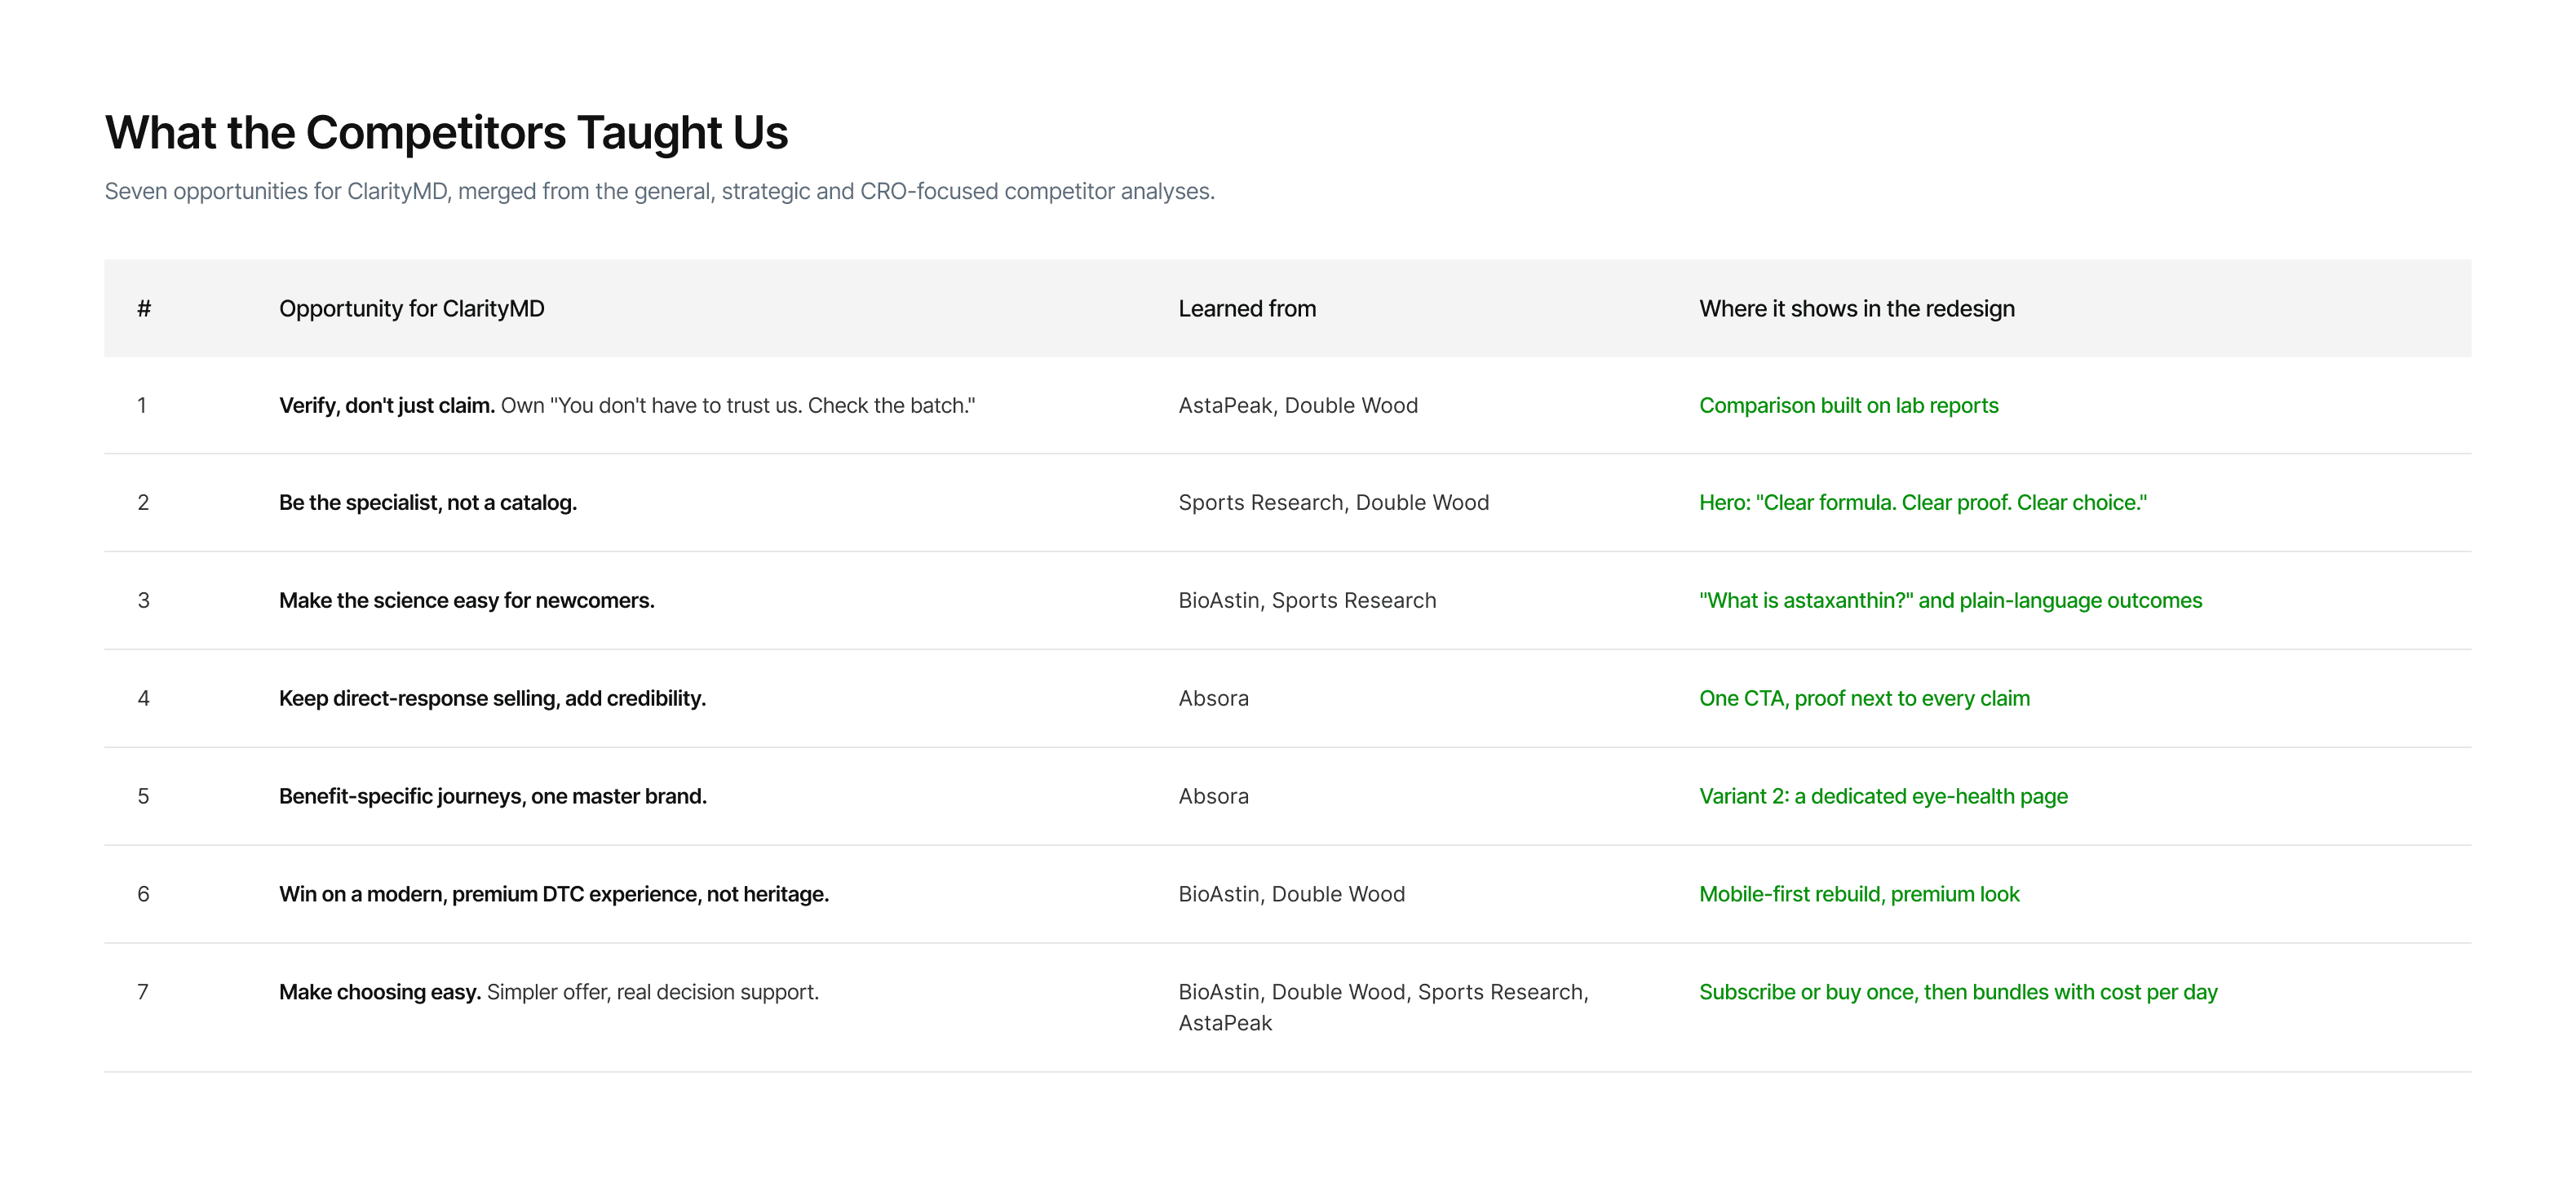2576x1178 pixels.
Task: Open "Subscribe or buy once, then bundles" link
Action: [x=1958, y=993]
